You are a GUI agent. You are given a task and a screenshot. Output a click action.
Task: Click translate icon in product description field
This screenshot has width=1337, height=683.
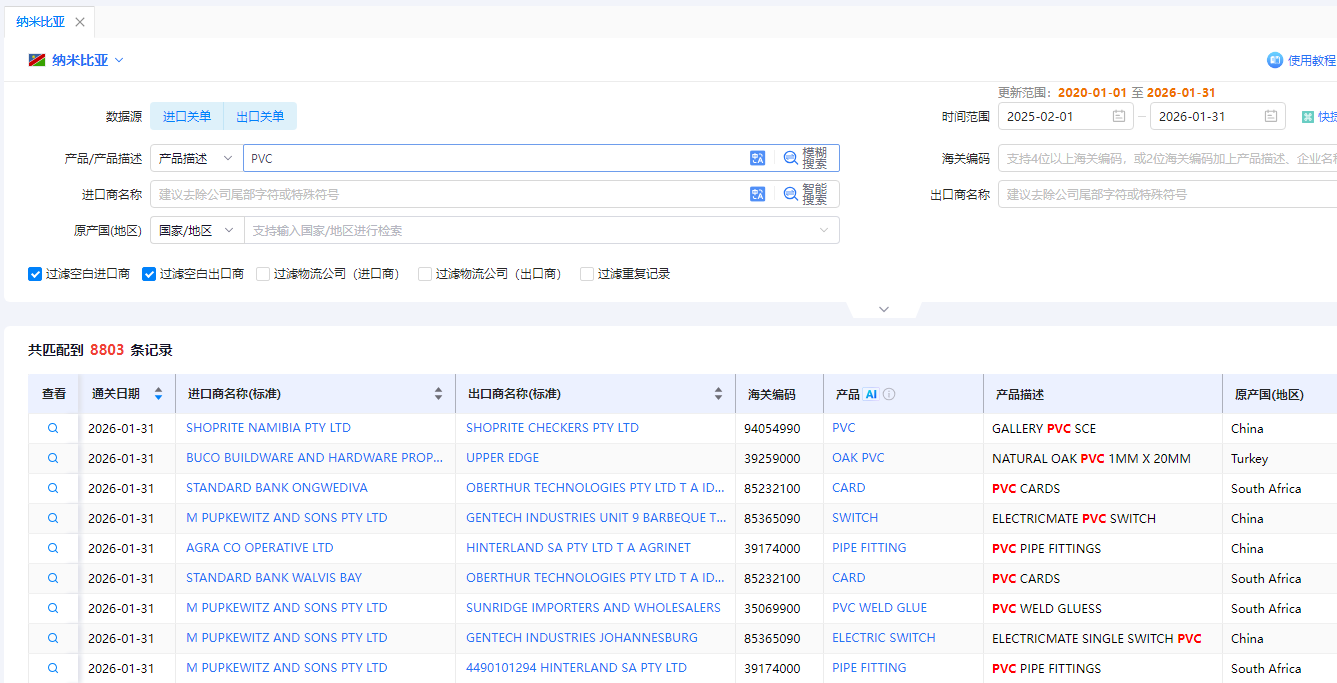(757, 158)
